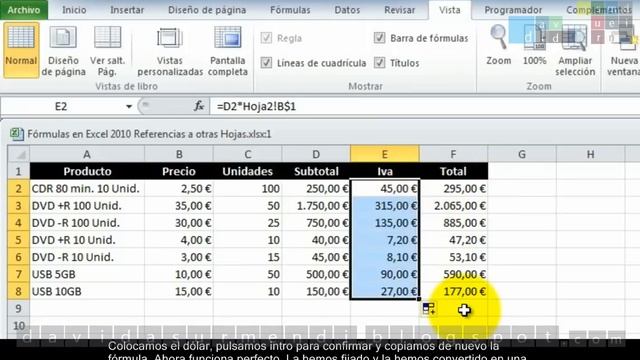Open the Auto Fill options button
The width and height of the screenshot is (640, 360).
click(x=429, y=309)
